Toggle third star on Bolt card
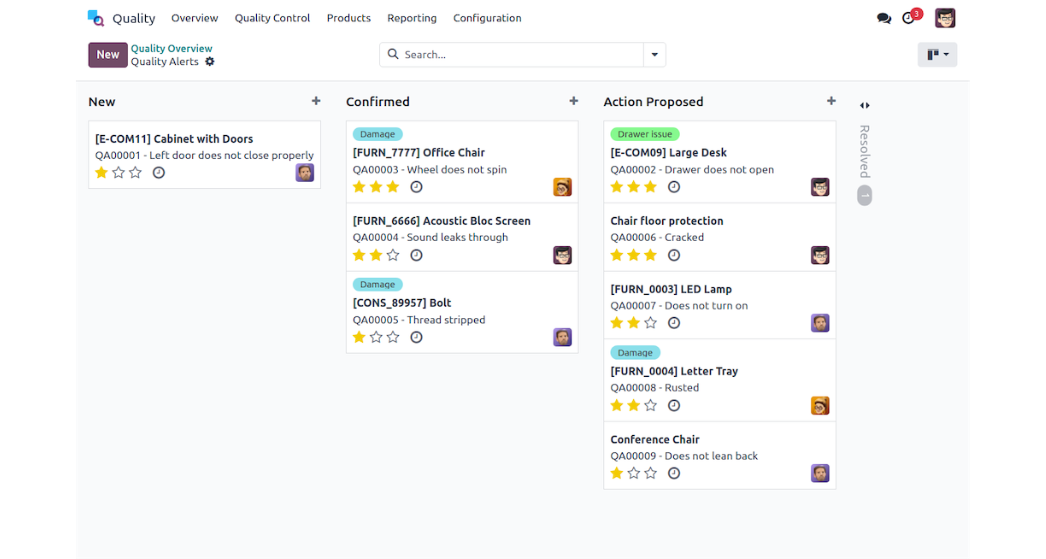 tap(393, 337)
